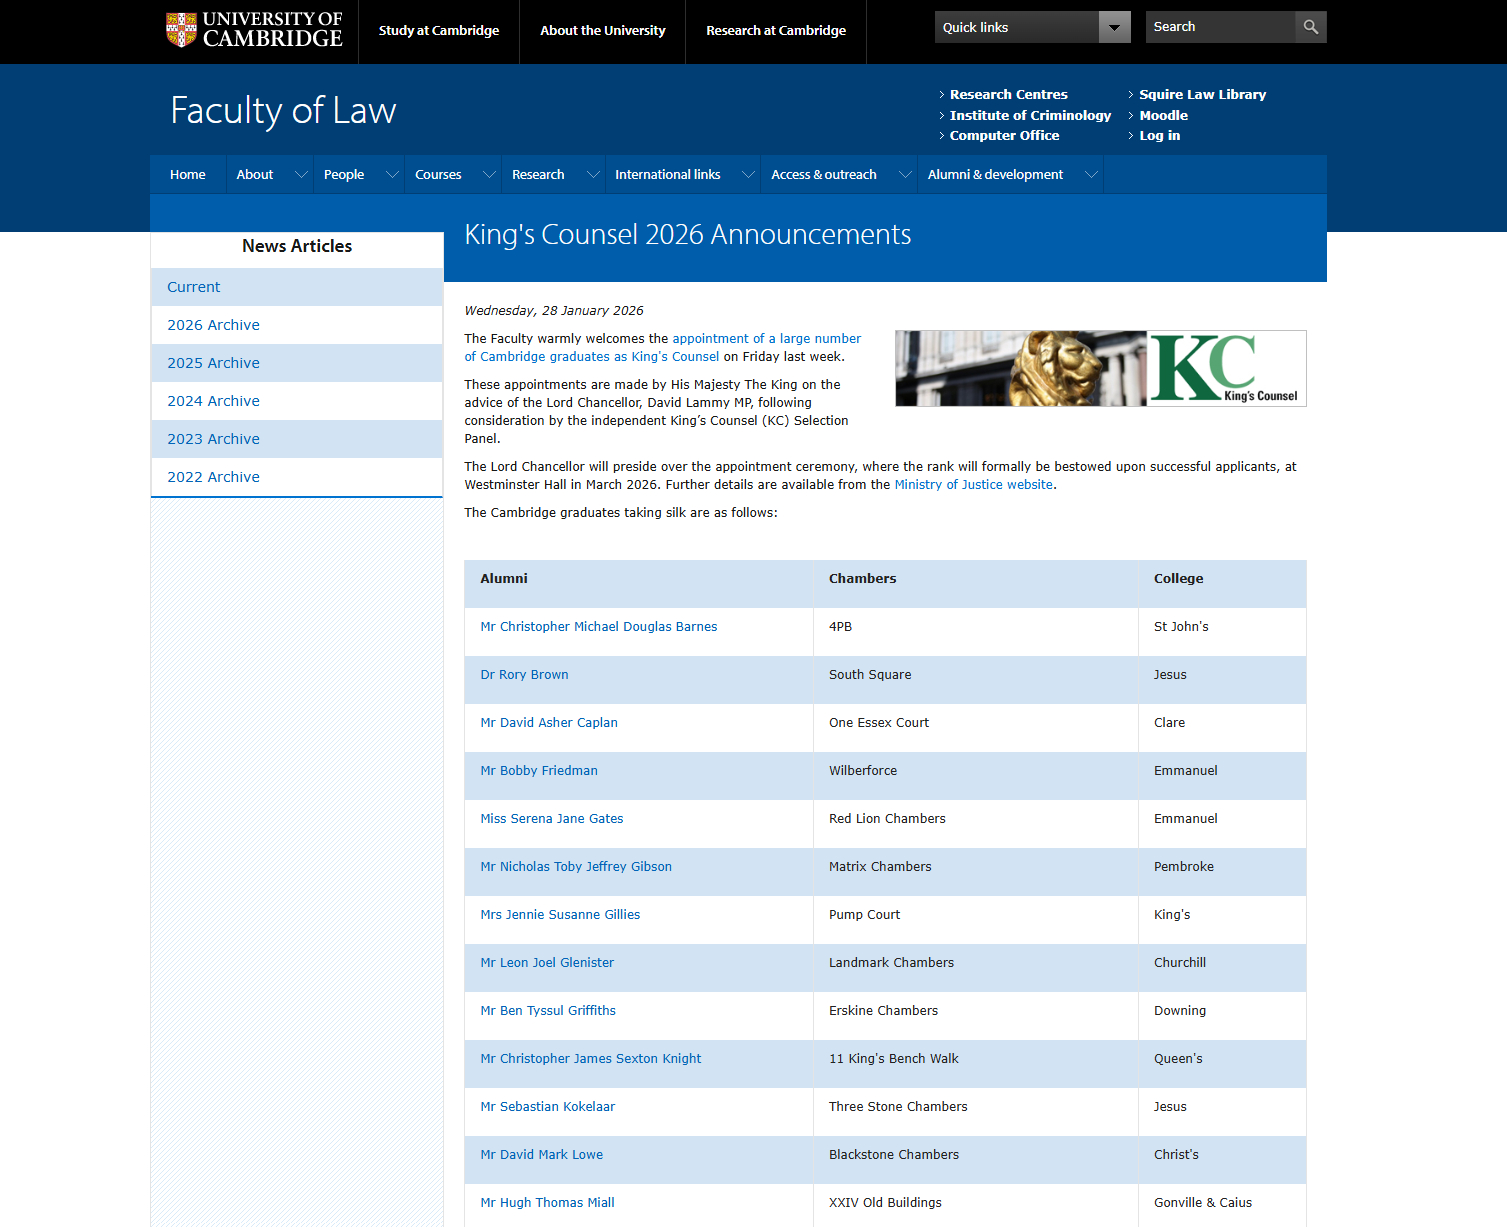Open the Institute of Criminology link
This screenshot has height=1227, width=1507.
pos(1030,116)
